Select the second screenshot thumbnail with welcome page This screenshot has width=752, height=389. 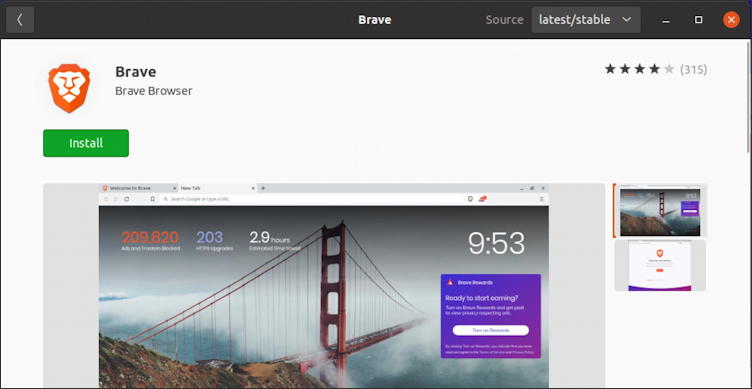click(x=660, y=265)
